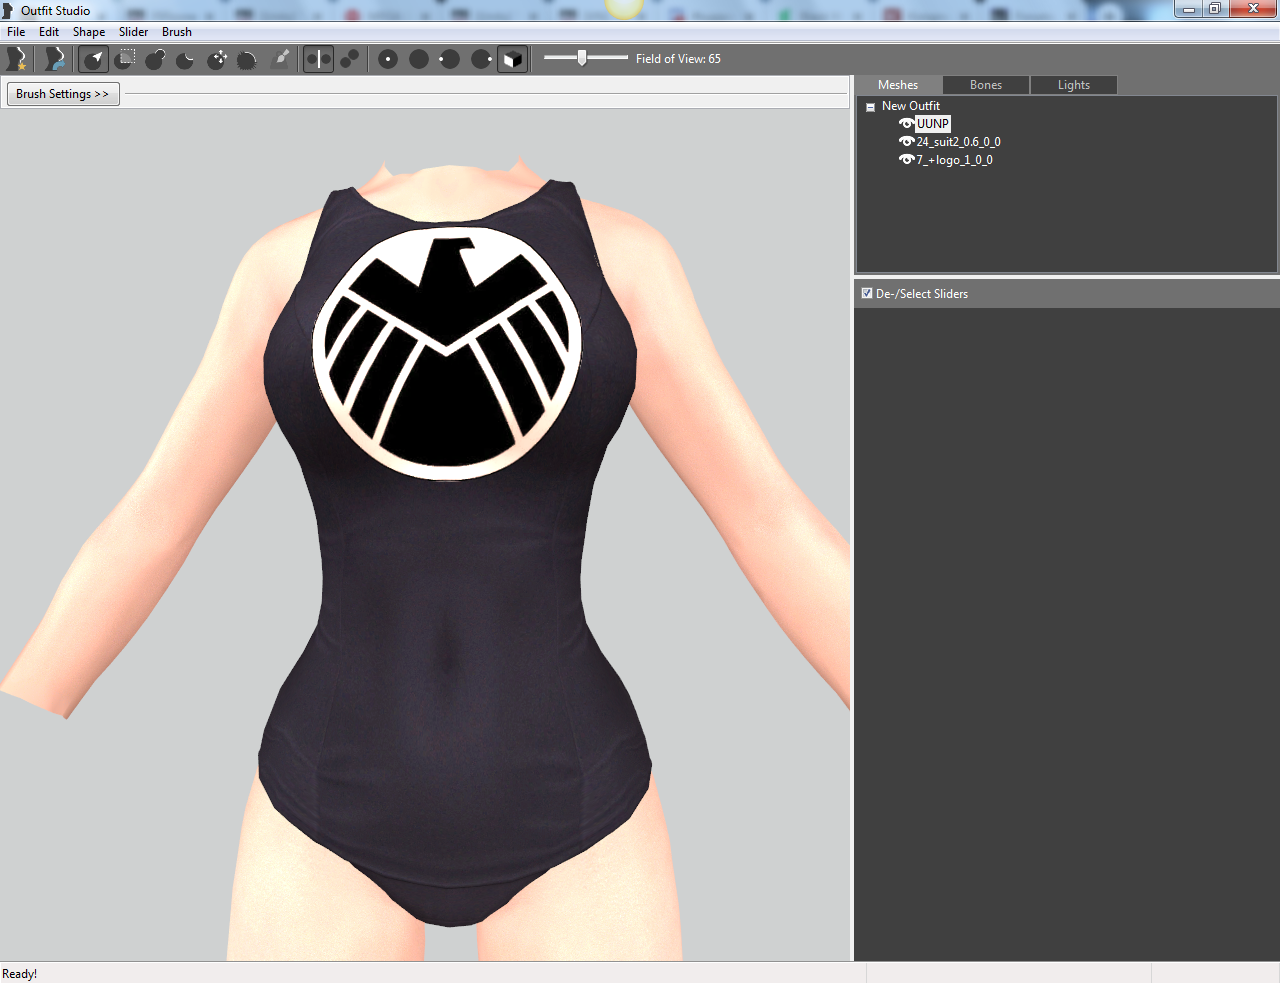
Task: Click the De-/Select Sliders label text
Action: point(922,294)
